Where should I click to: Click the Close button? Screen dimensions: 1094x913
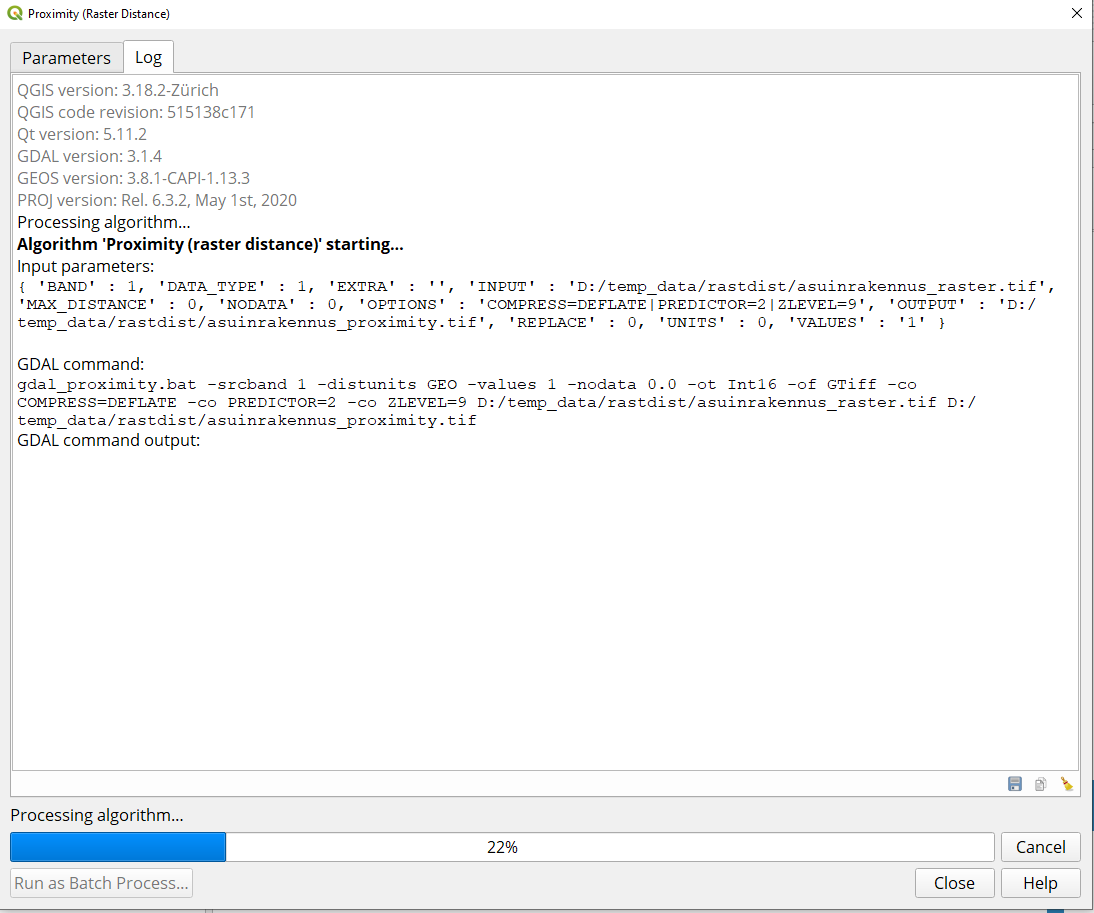954,883
